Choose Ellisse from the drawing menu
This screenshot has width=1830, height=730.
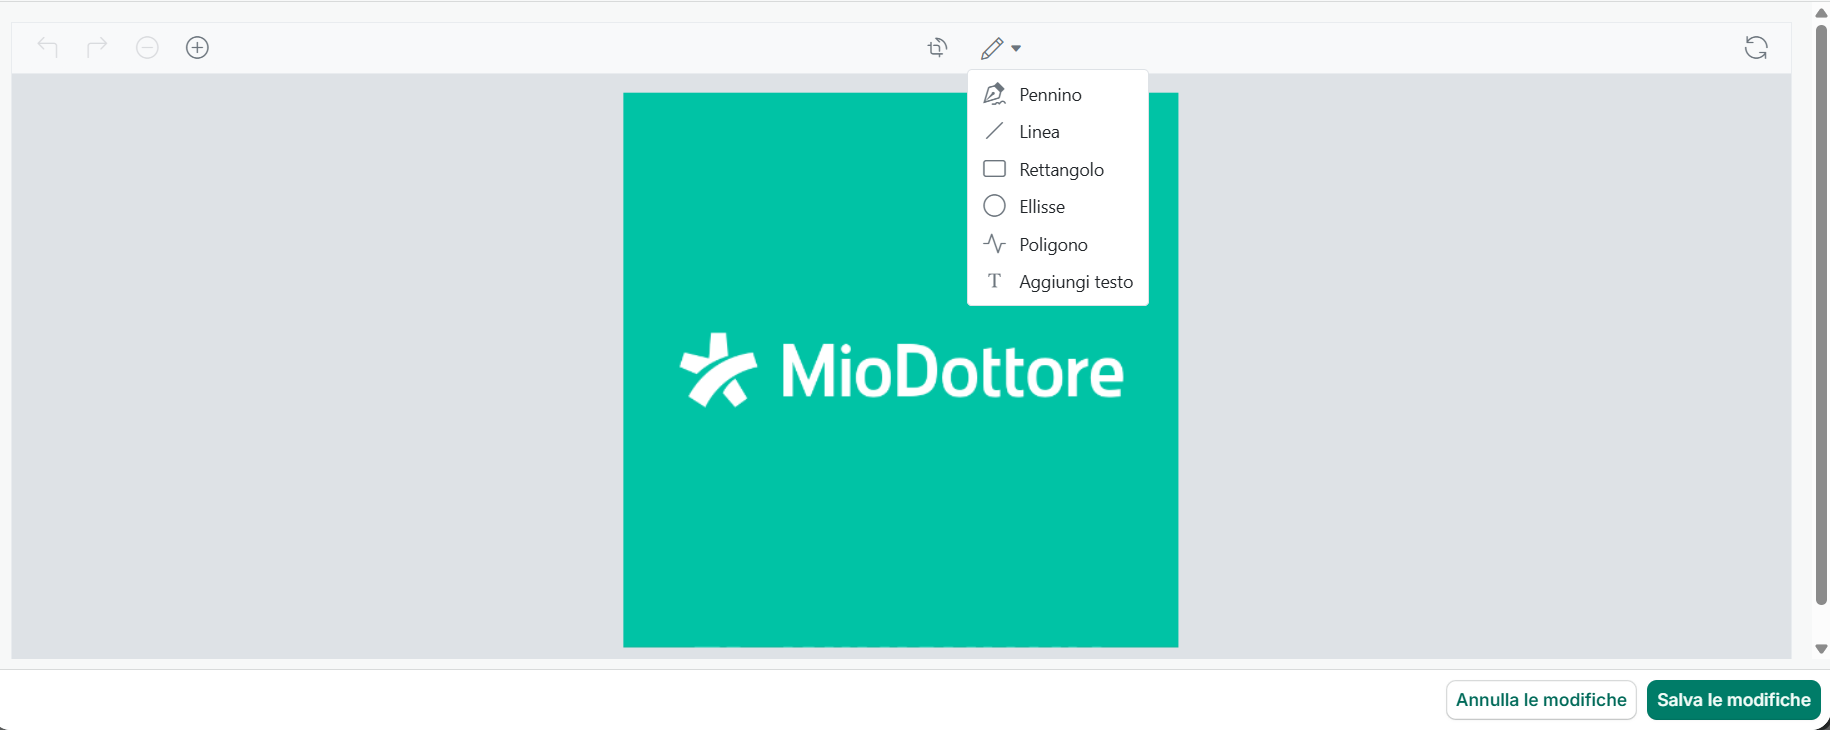[x=1058, y=206]
